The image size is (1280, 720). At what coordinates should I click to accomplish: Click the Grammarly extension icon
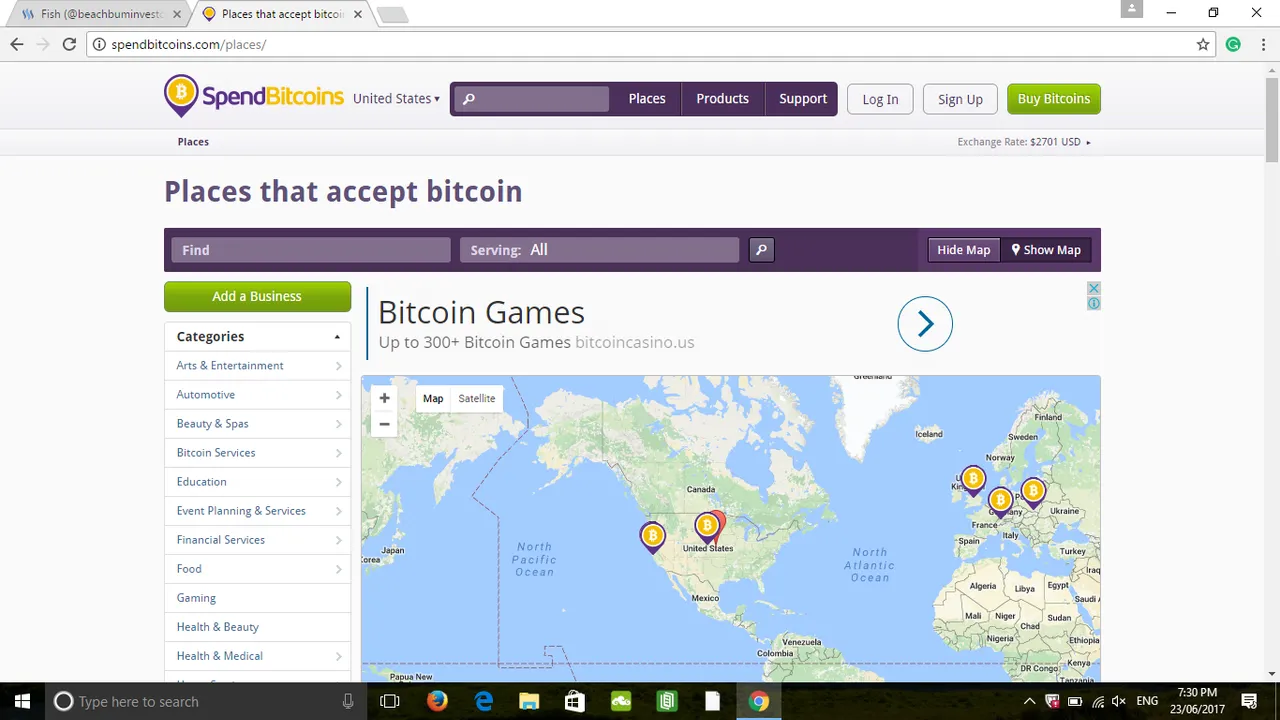(1233, 44)
